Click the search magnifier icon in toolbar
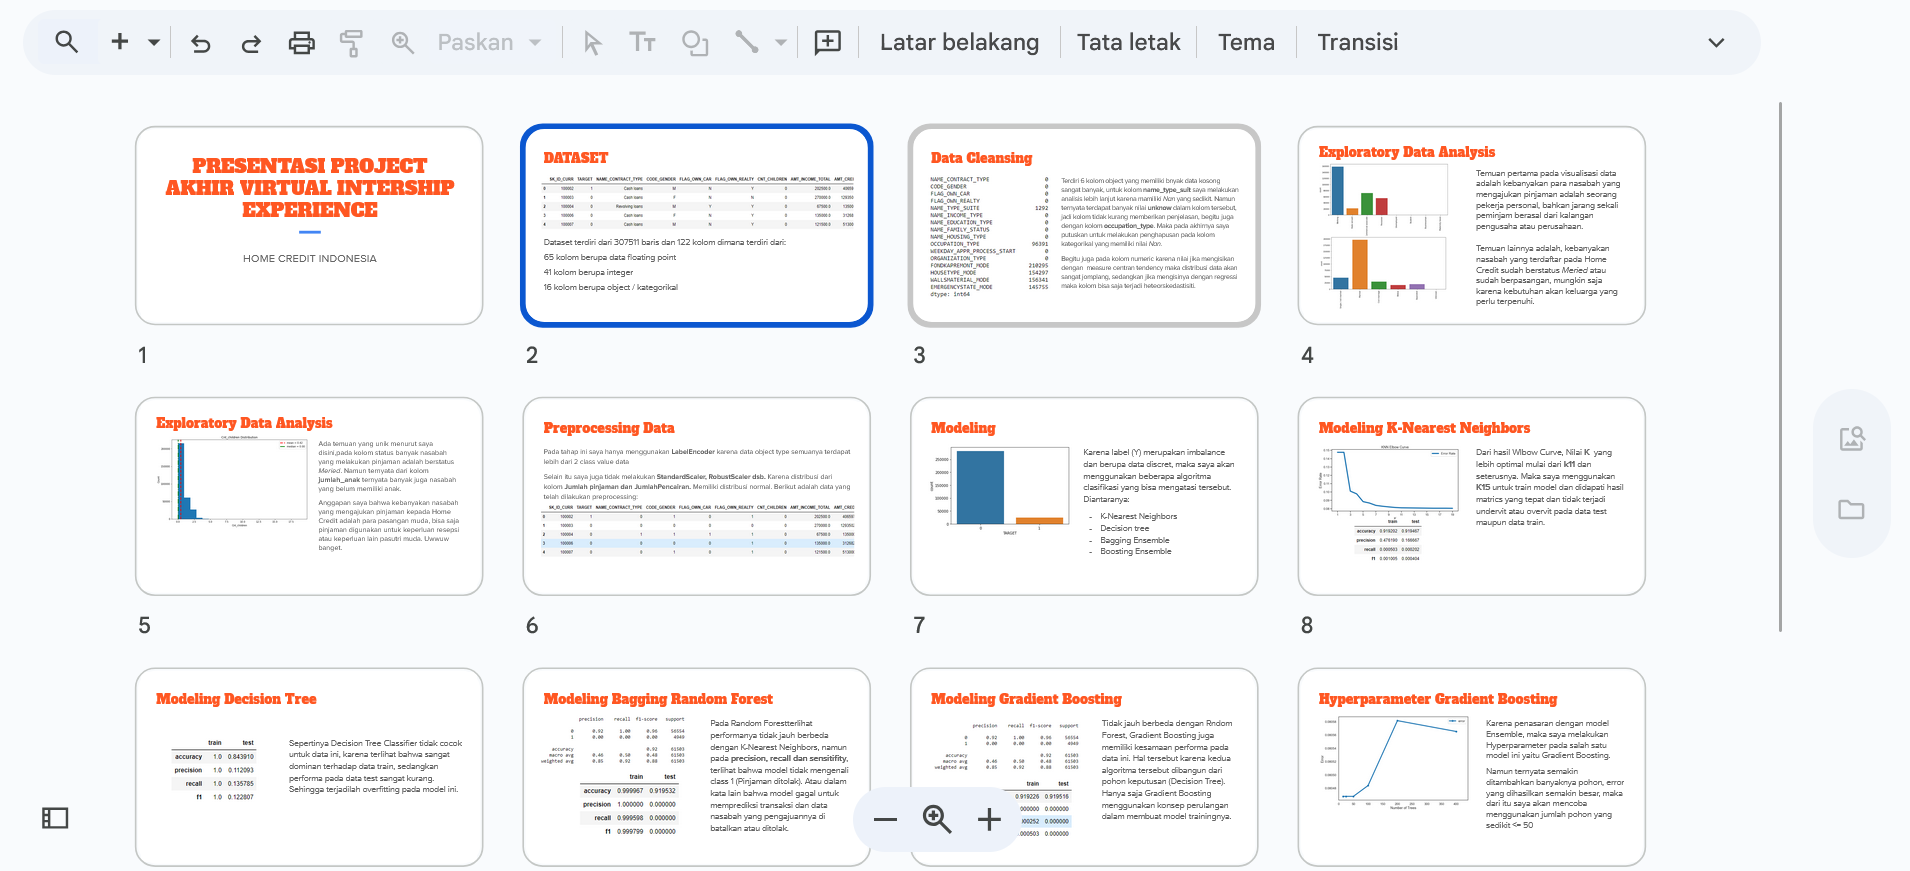The width and height of the screenshot is (1910, 871). click(x=66, y=42)
